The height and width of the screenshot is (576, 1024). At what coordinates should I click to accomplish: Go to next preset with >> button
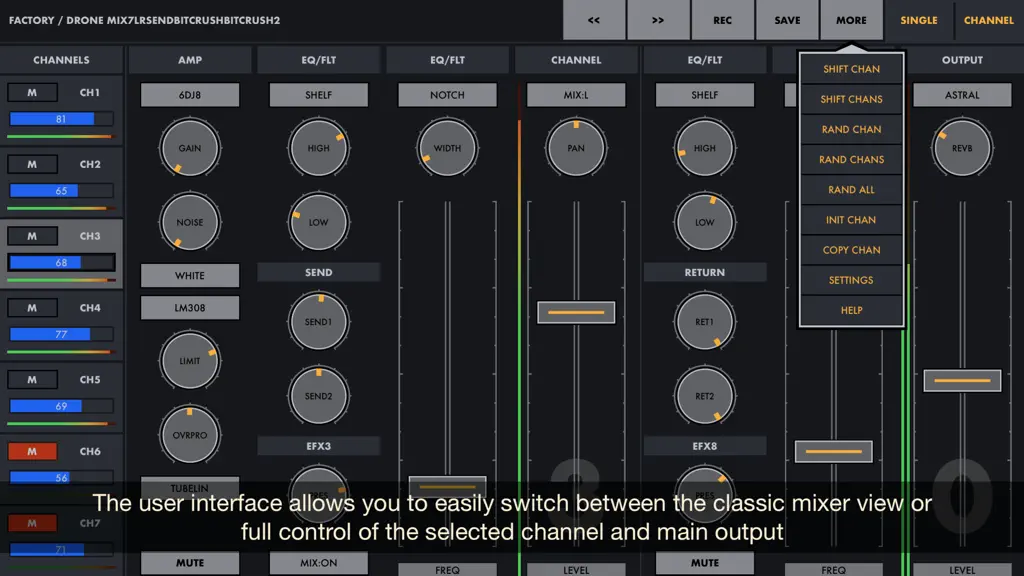(658, 20)
